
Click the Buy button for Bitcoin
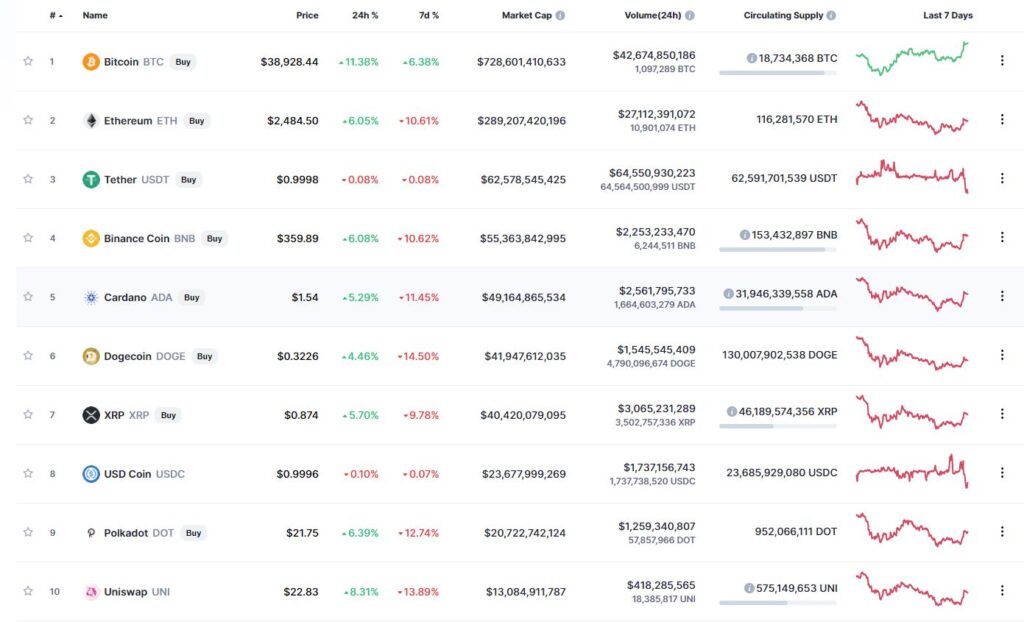pyautogui.click(x=183, y=62)
